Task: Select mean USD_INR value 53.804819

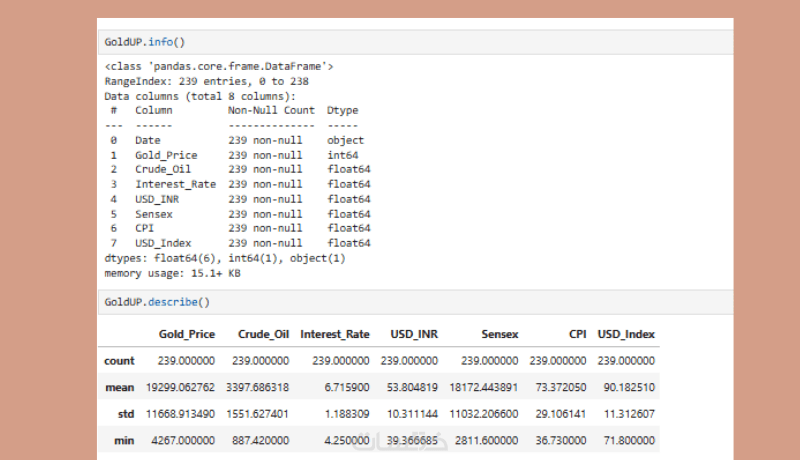Action: 412,388
